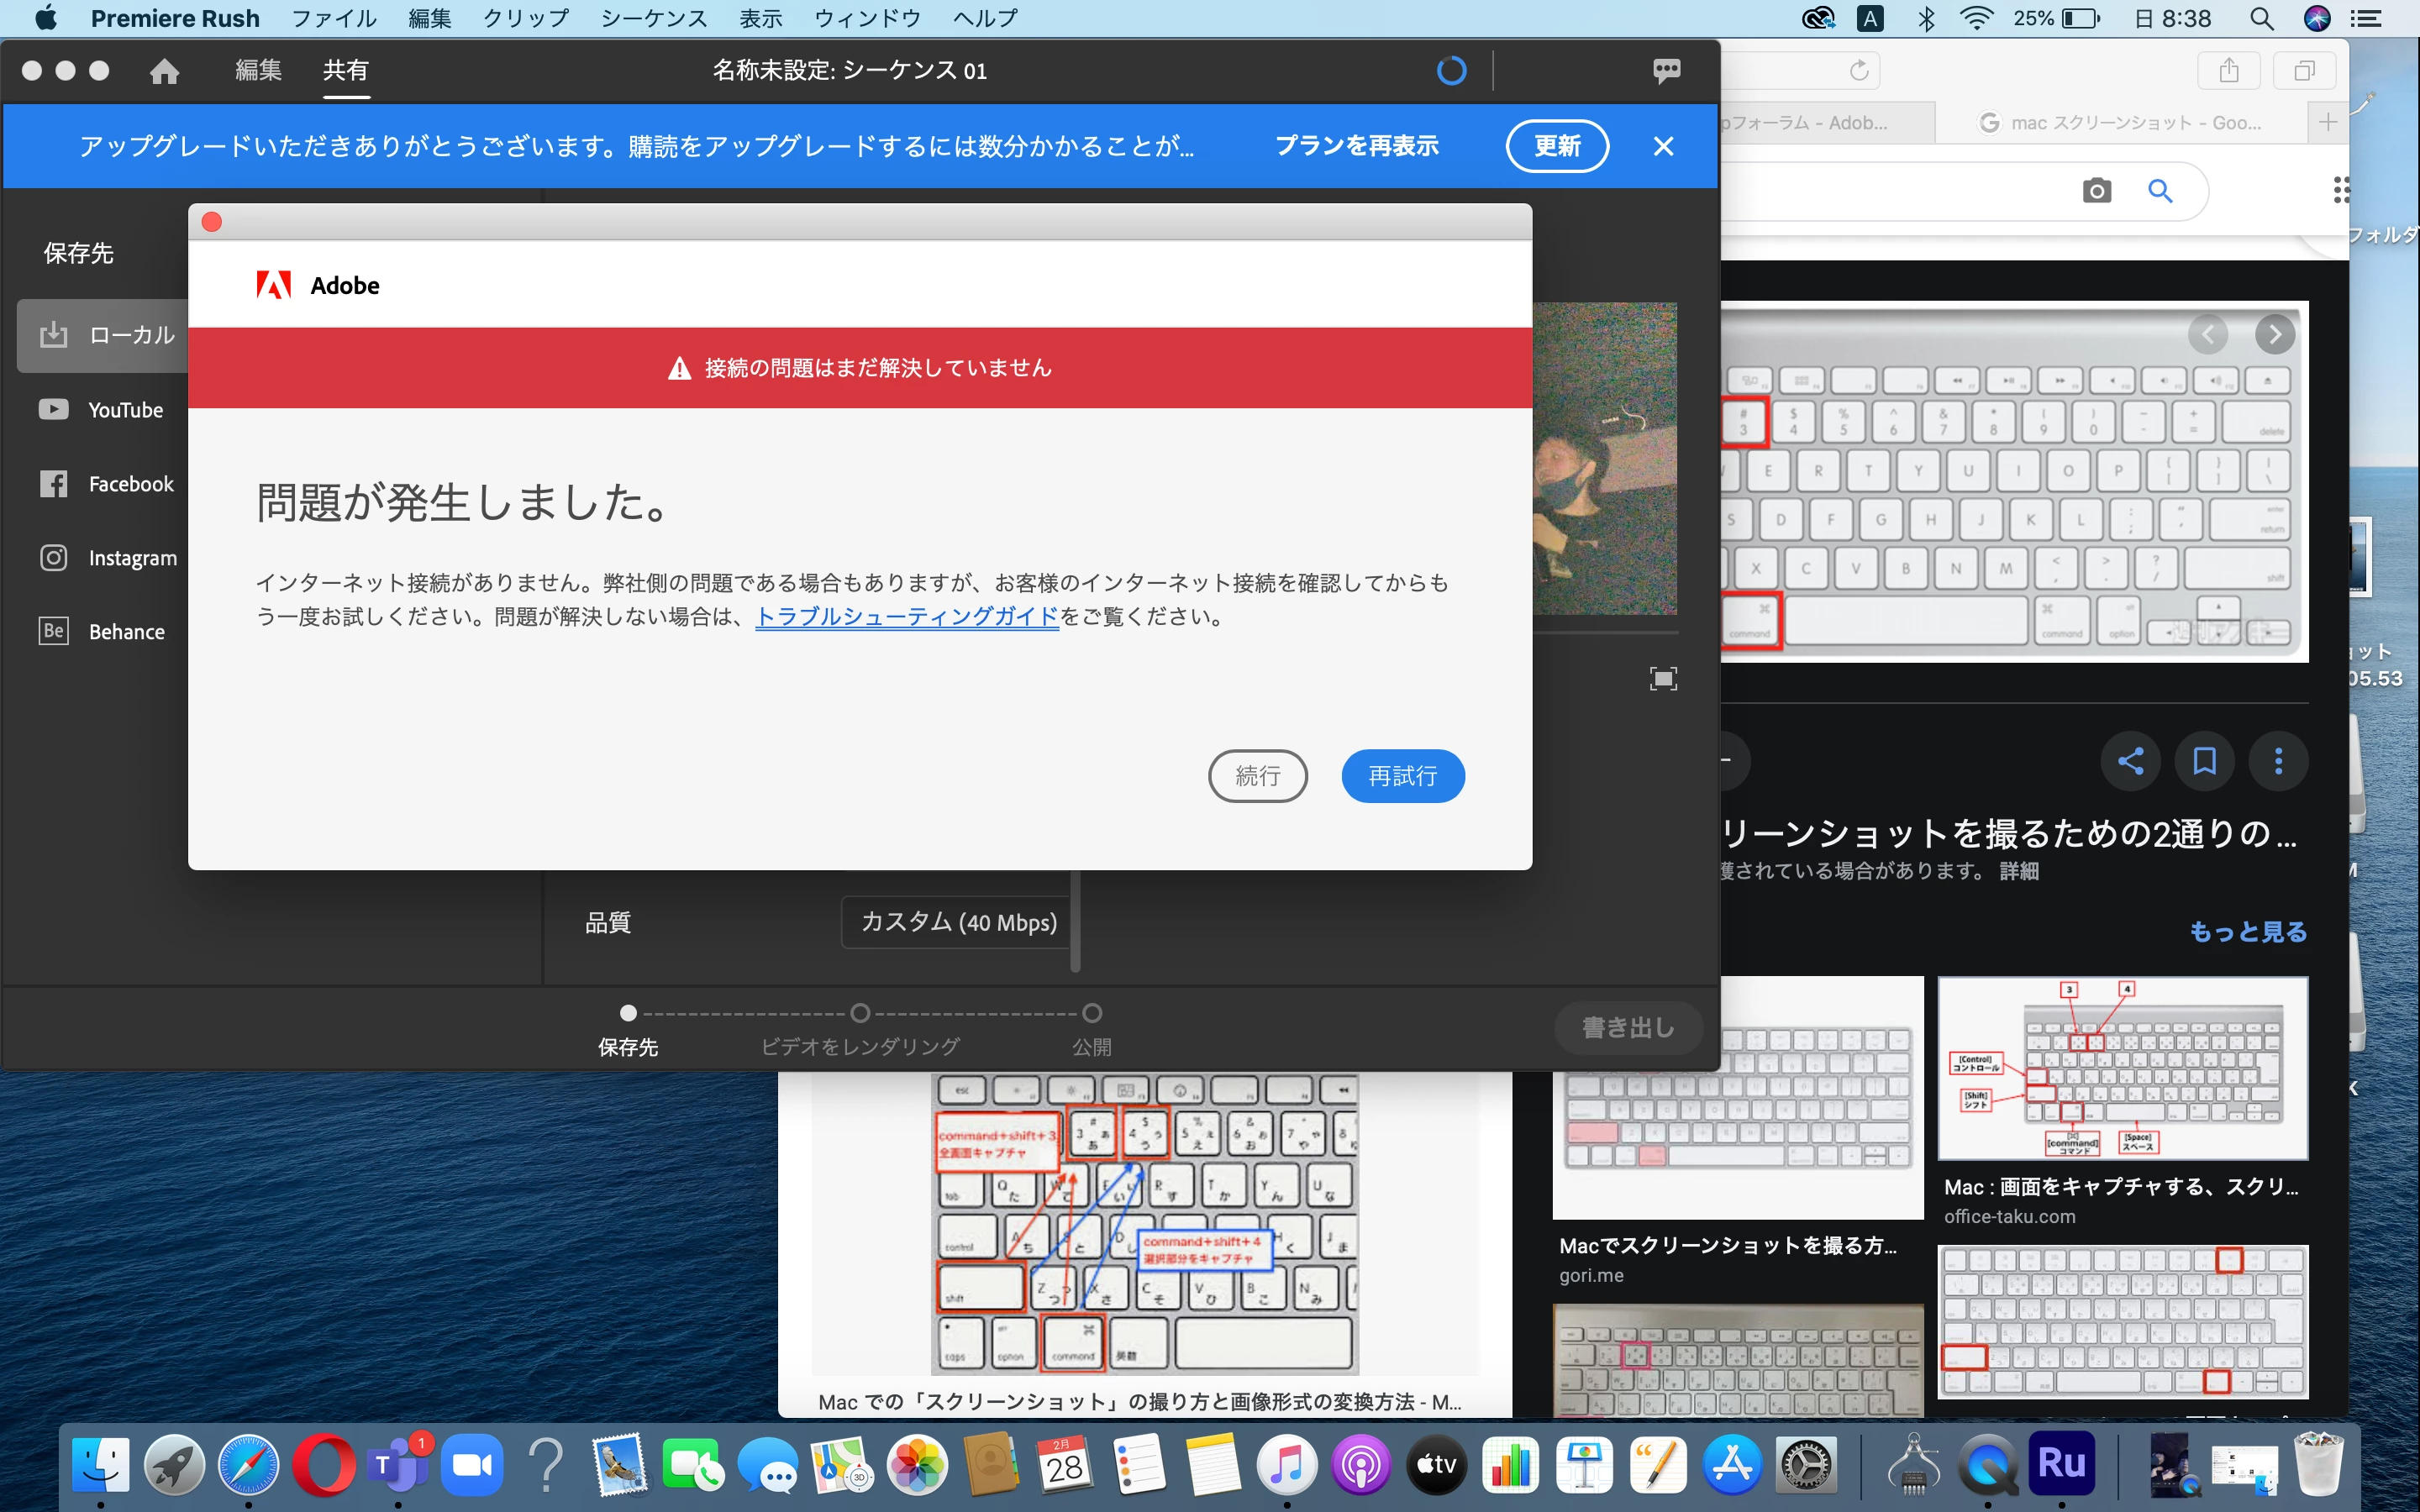Open Premiere Rush icon in Dock

pos(2061,1463)
